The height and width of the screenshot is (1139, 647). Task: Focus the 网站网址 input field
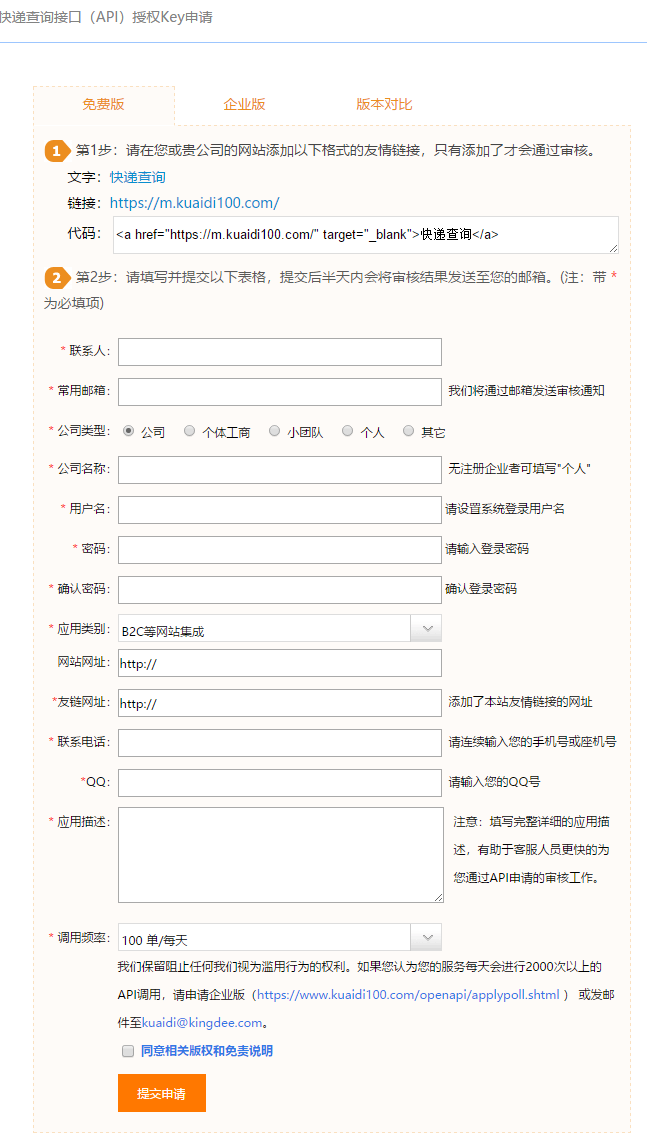(x=280, y=663)
